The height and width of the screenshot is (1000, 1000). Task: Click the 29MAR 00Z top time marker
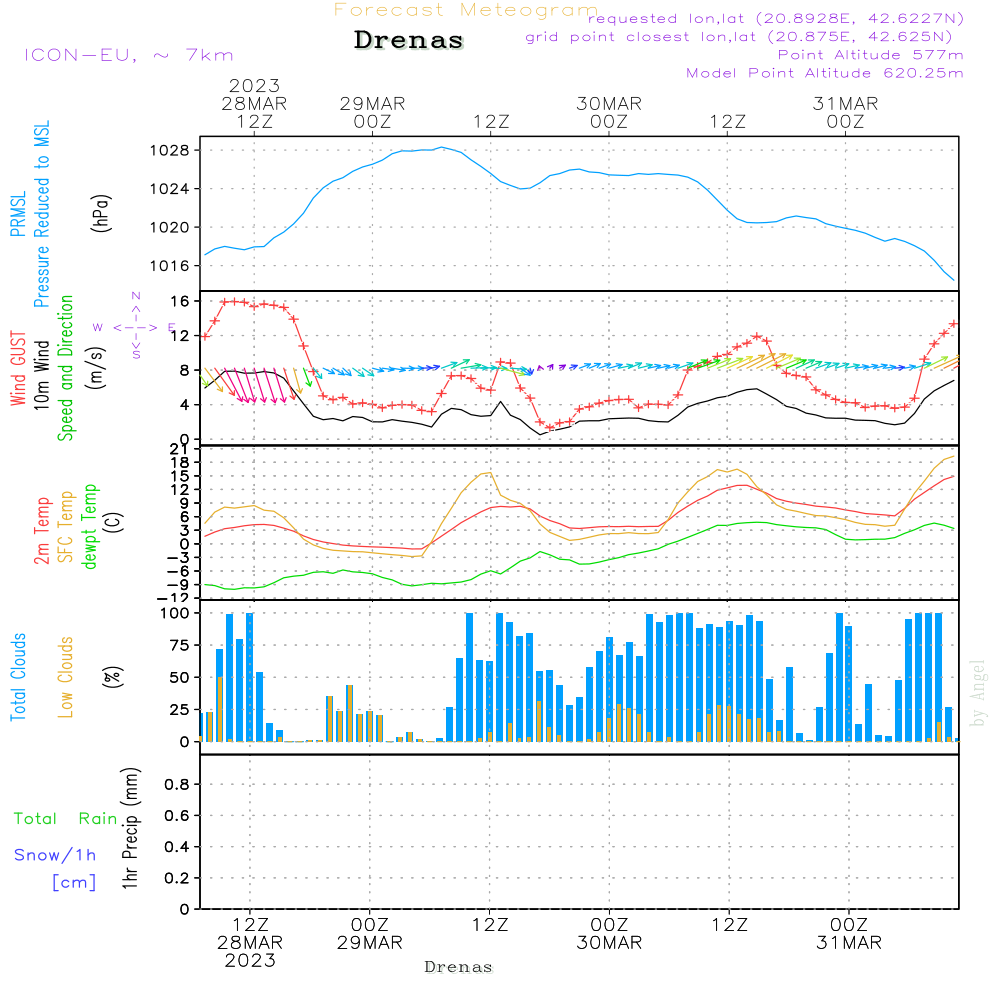[372, 112]
